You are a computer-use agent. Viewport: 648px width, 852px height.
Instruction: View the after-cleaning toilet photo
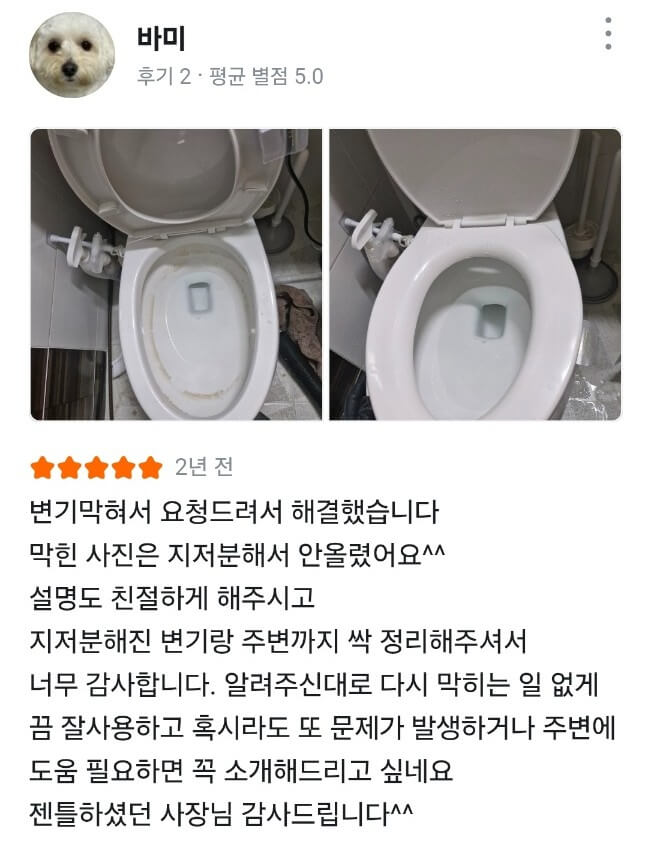click(475, 274)
